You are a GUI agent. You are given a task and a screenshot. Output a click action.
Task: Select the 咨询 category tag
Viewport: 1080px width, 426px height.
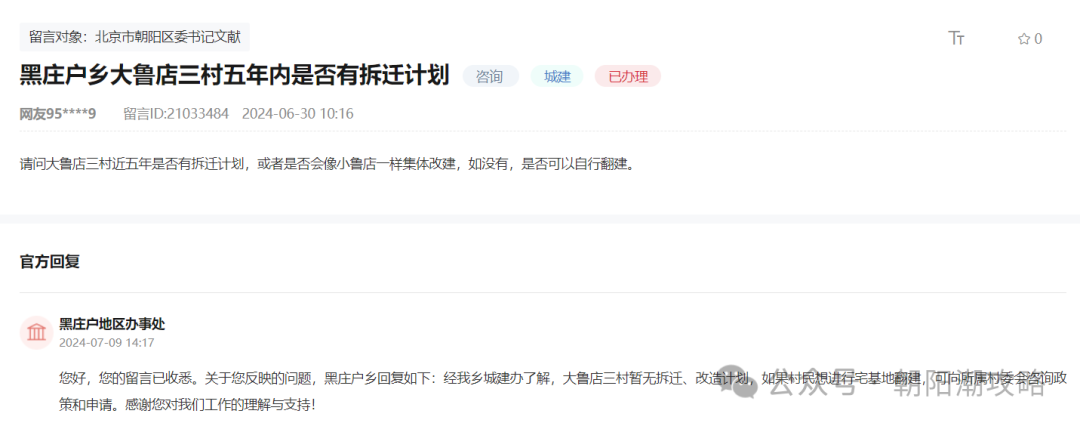489,76
